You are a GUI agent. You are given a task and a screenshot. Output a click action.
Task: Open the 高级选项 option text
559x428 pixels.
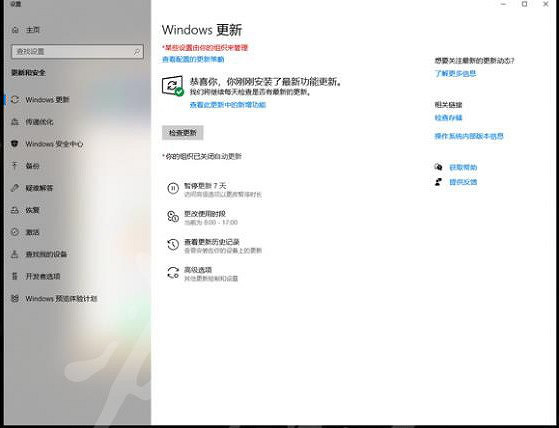[198, 270]
